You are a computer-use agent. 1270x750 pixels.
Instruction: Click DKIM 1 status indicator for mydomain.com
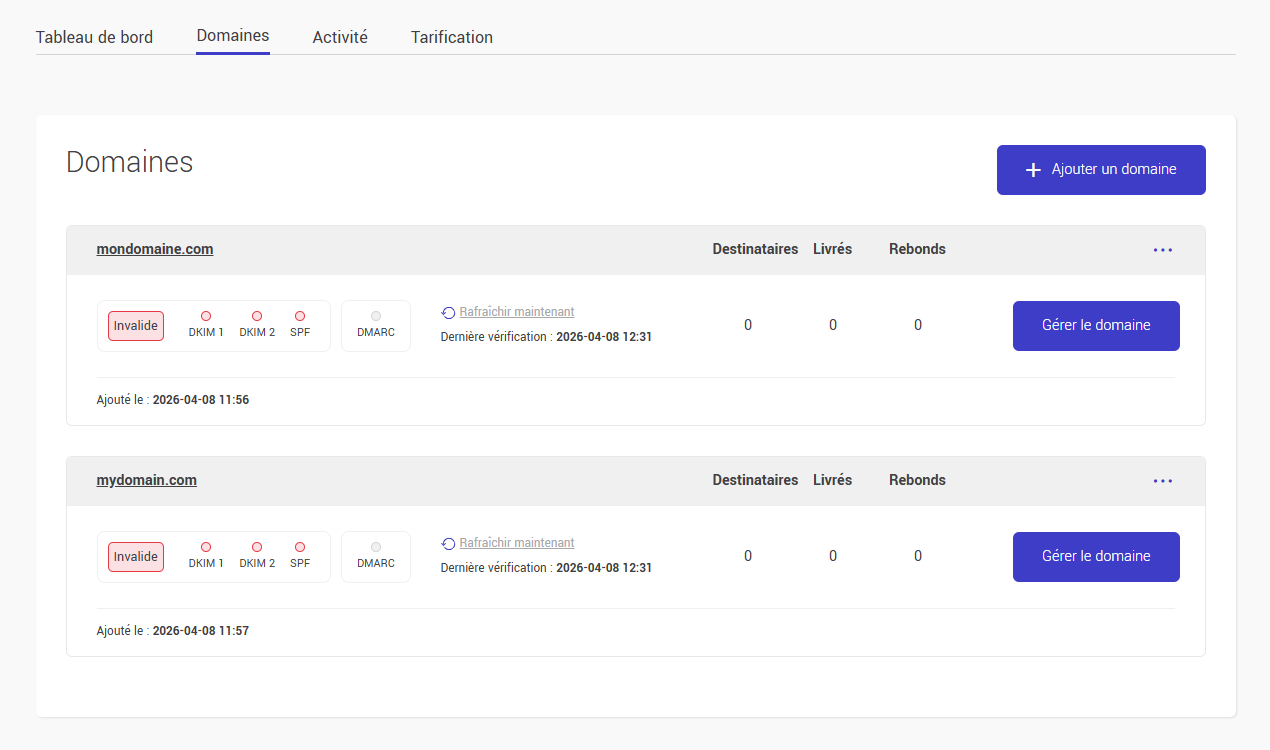point(206,547)
